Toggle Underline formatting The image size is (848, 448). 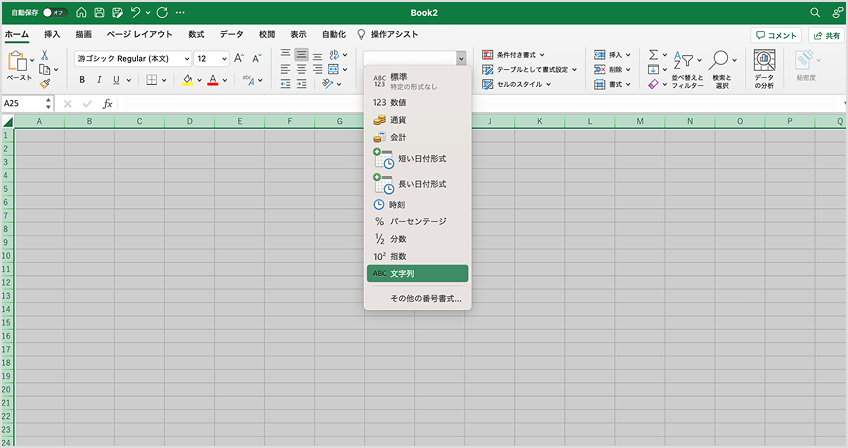click(116, 80)
